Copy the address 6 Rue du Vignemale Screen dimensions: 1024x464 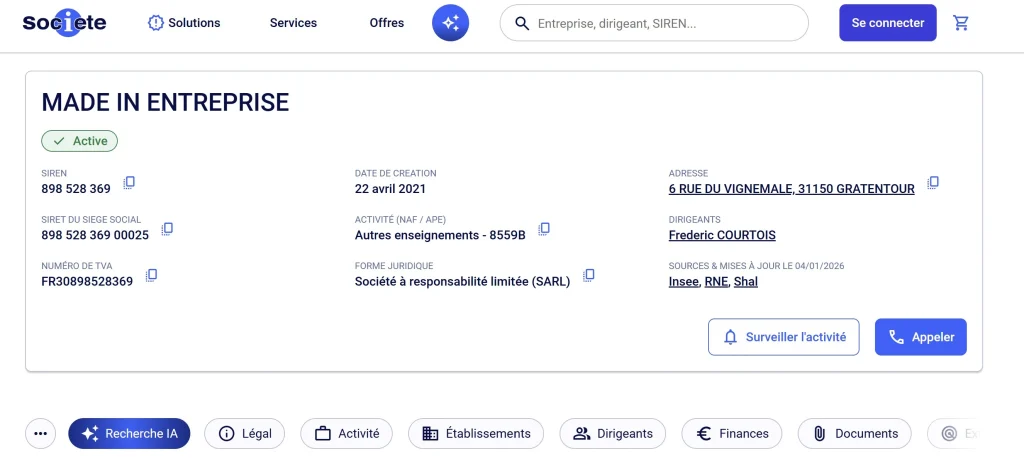tap(933, 182)
